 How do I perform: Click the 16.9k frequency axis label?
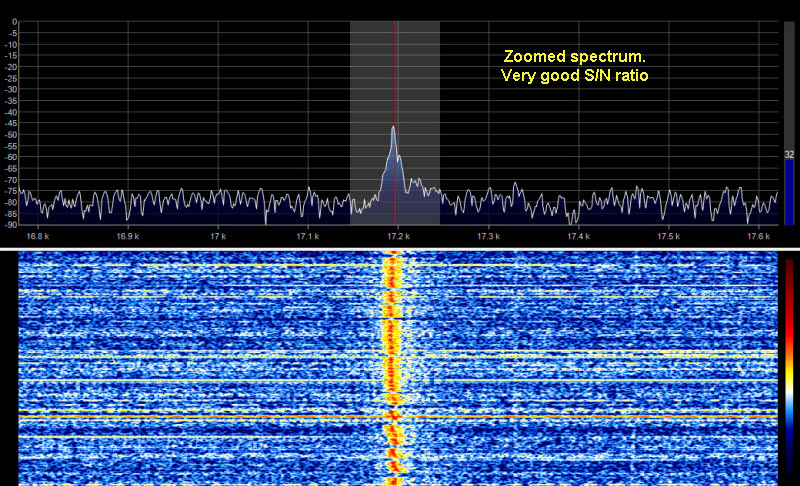[x=128, y=236]
